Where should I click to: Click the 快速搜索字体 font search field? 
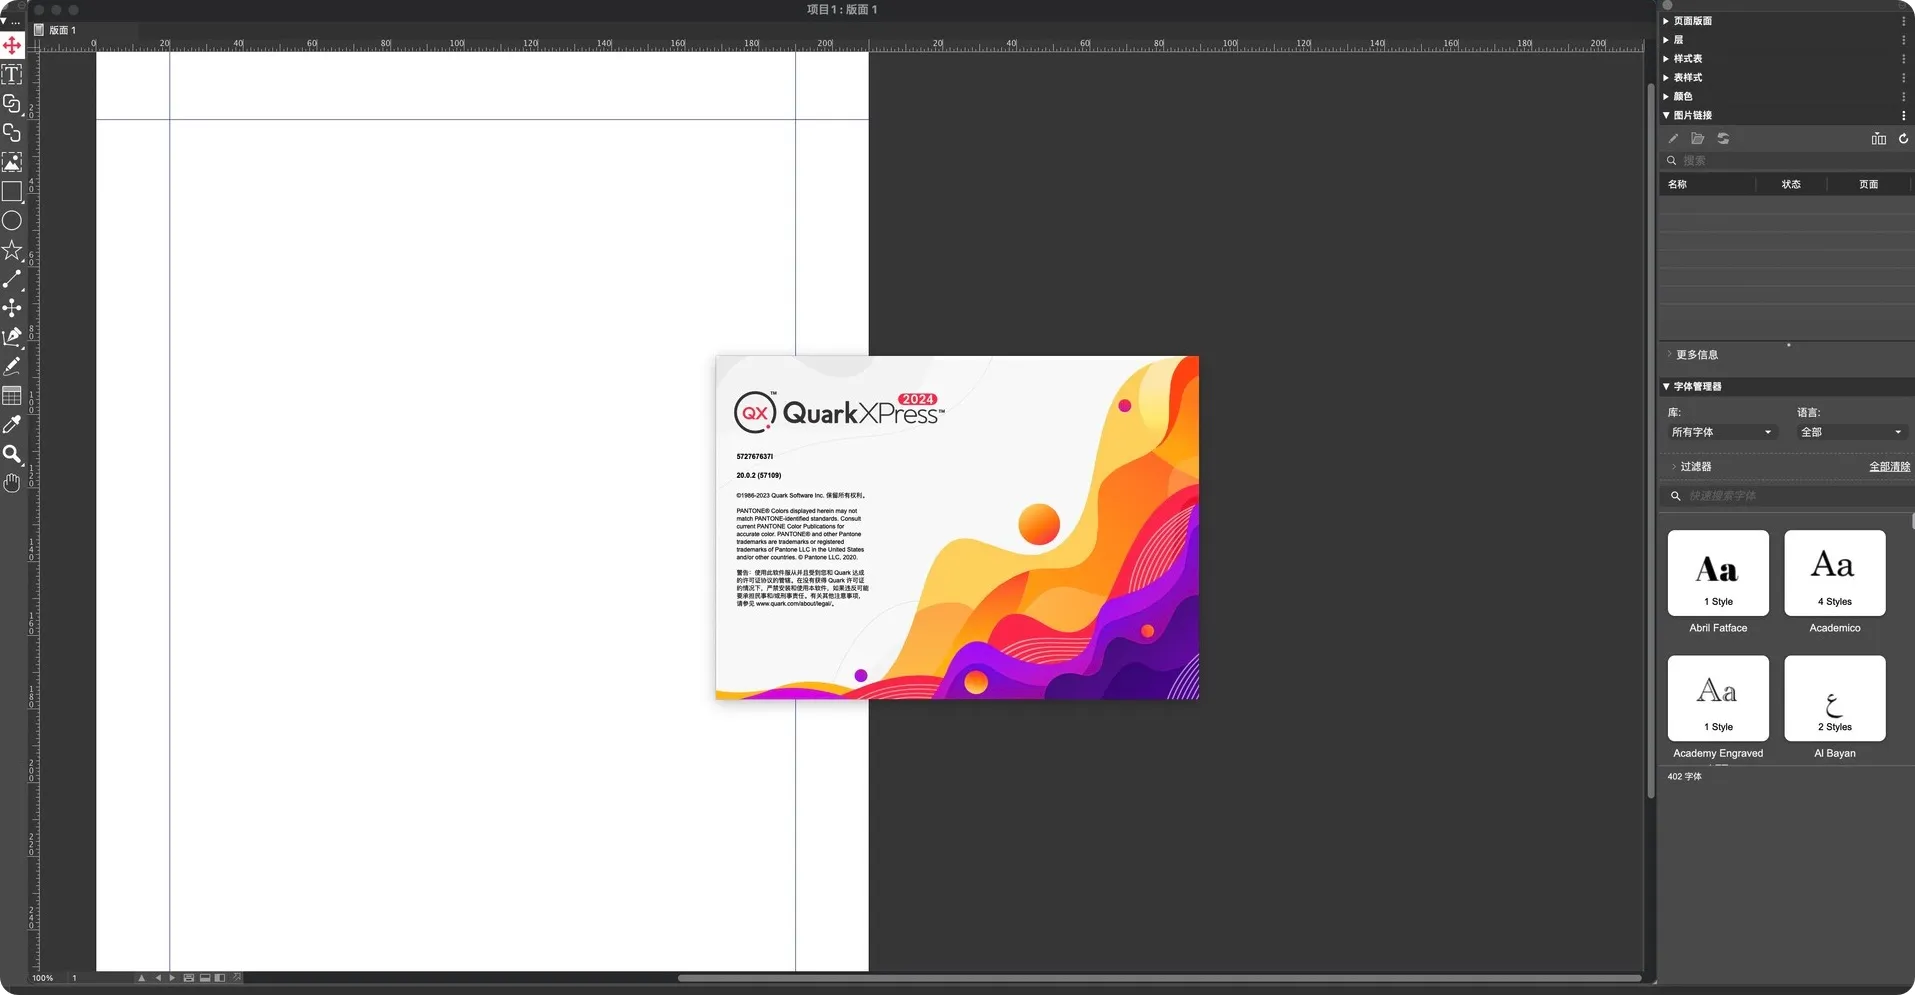click(x=1788, y=496)
